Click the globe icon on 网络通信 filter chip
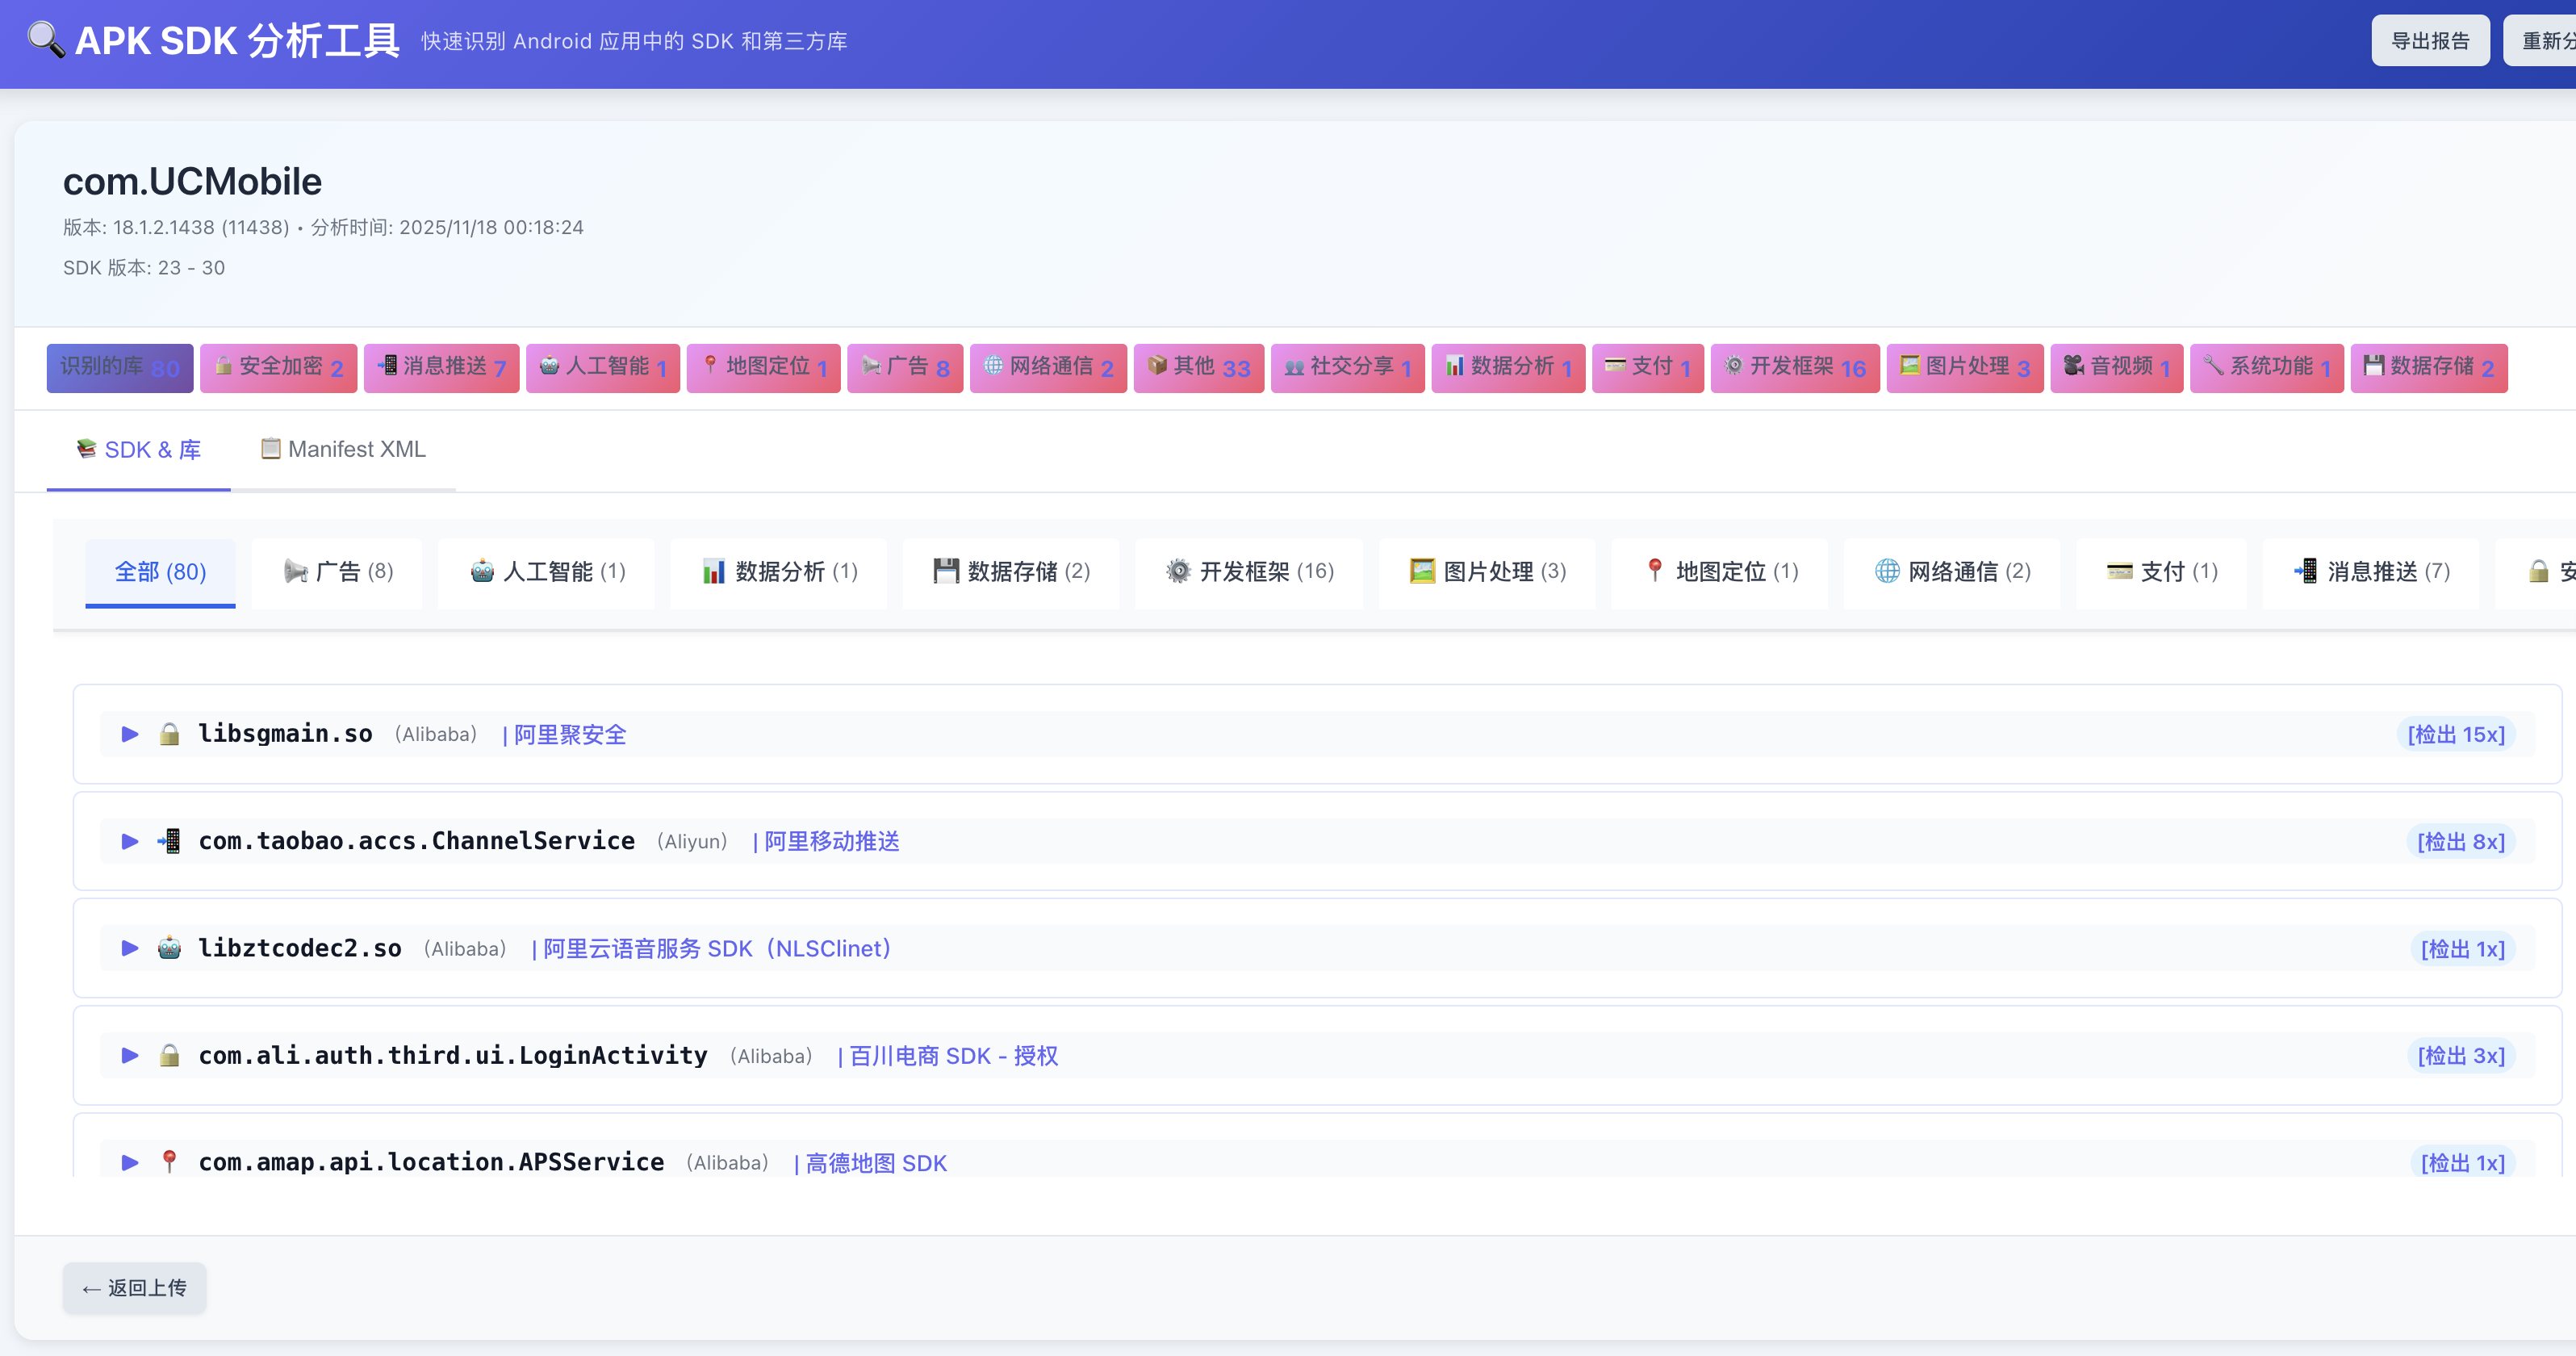2576x1356 pixels. [992, 367]
